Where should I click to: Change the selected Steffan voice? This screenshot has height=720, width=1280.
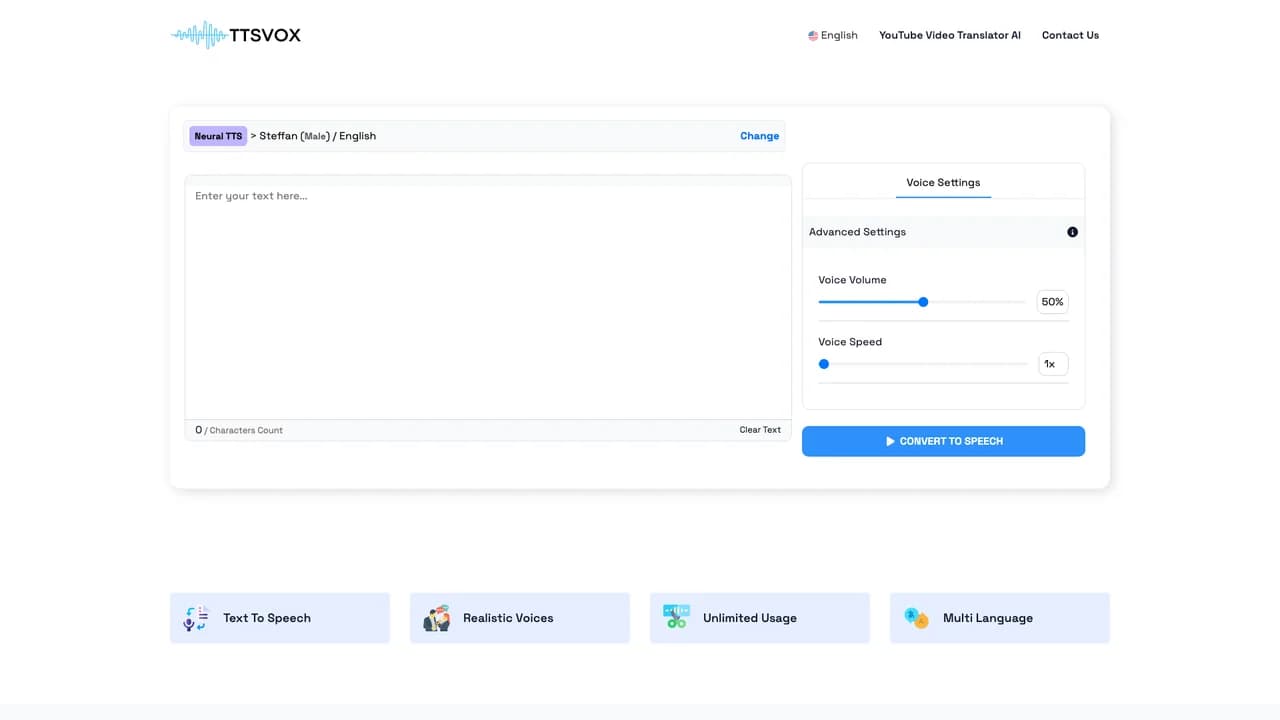[x=759, y=136]
